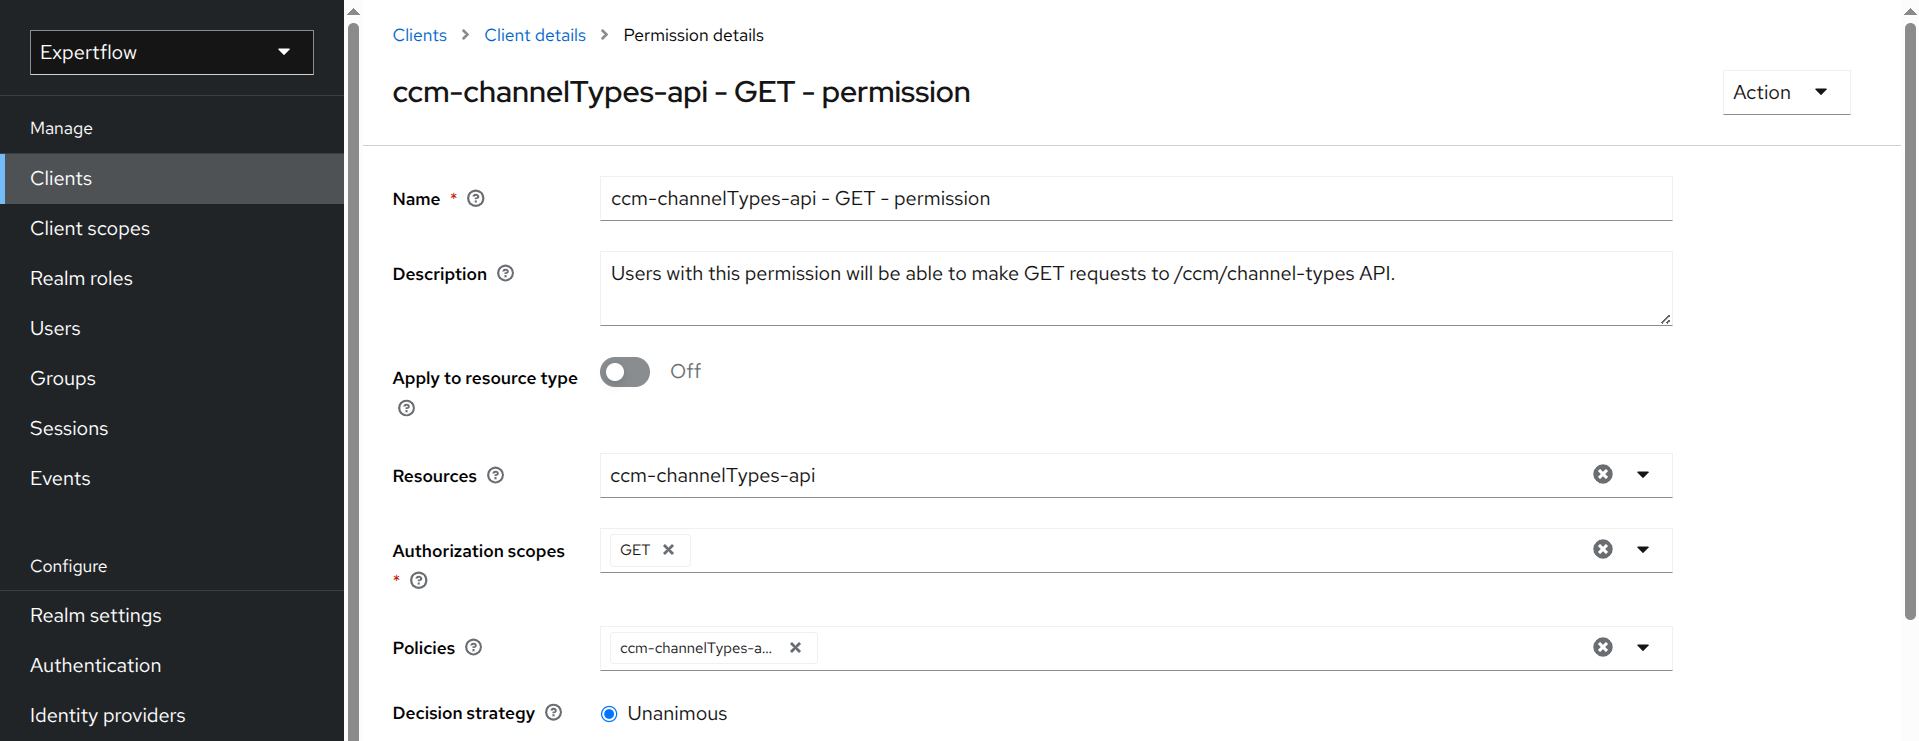Remove the GET scope chip
1919x741 pixels.
point(669,550)
